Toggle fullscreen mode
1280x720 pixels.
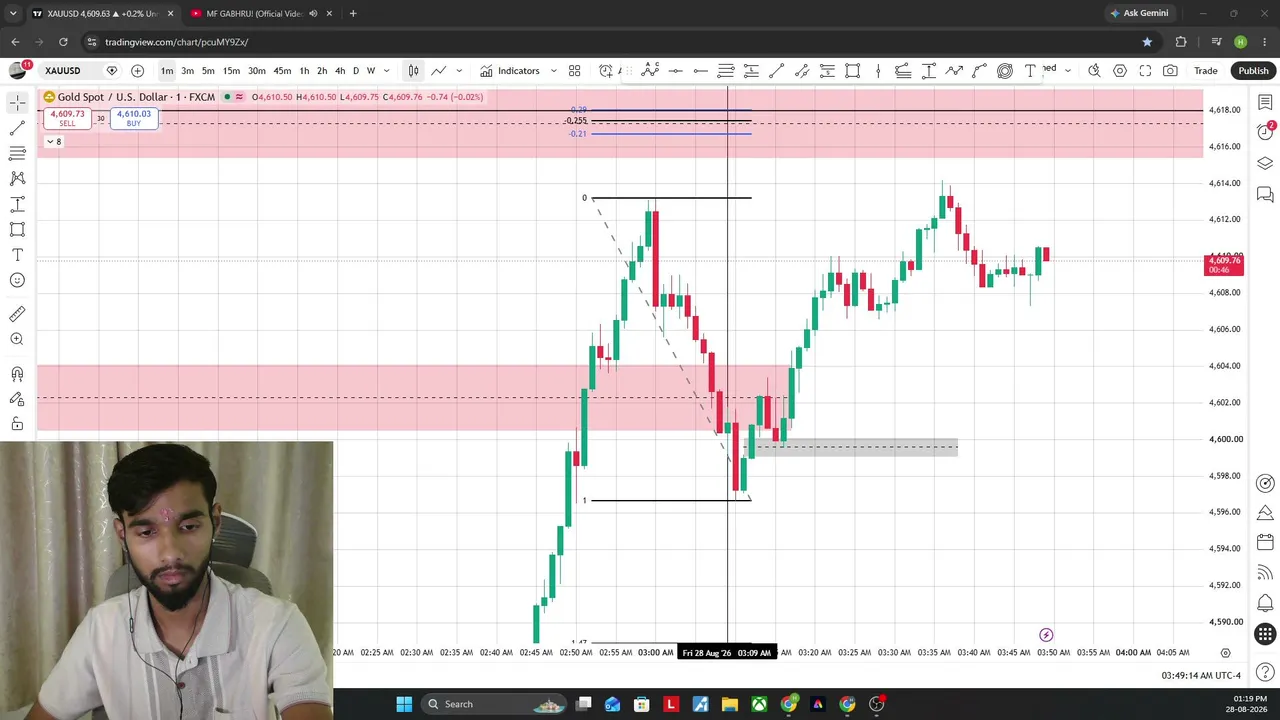[x=1145, y=71]
